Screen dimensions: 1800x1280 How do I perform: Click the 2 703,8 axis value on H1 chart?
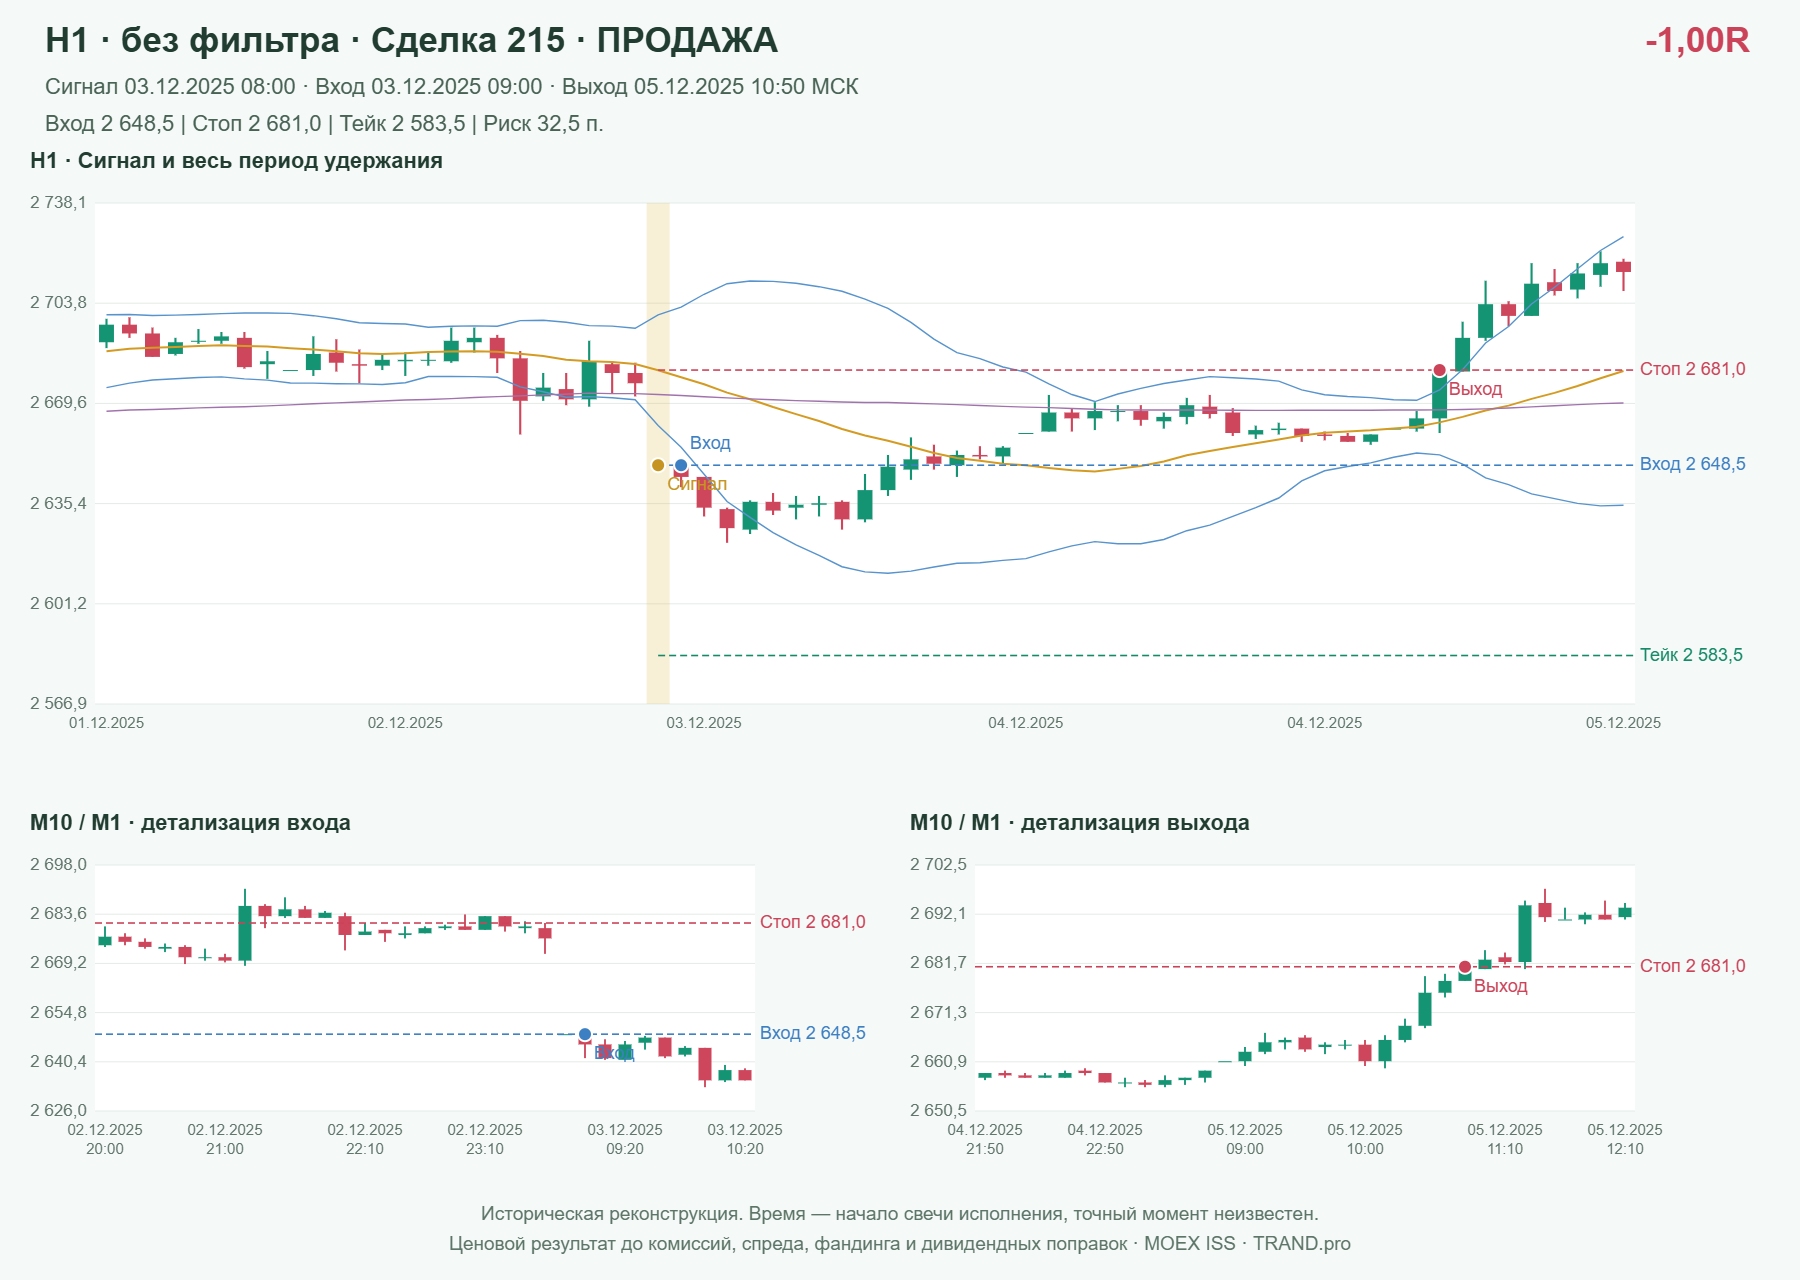pos(58,303)
